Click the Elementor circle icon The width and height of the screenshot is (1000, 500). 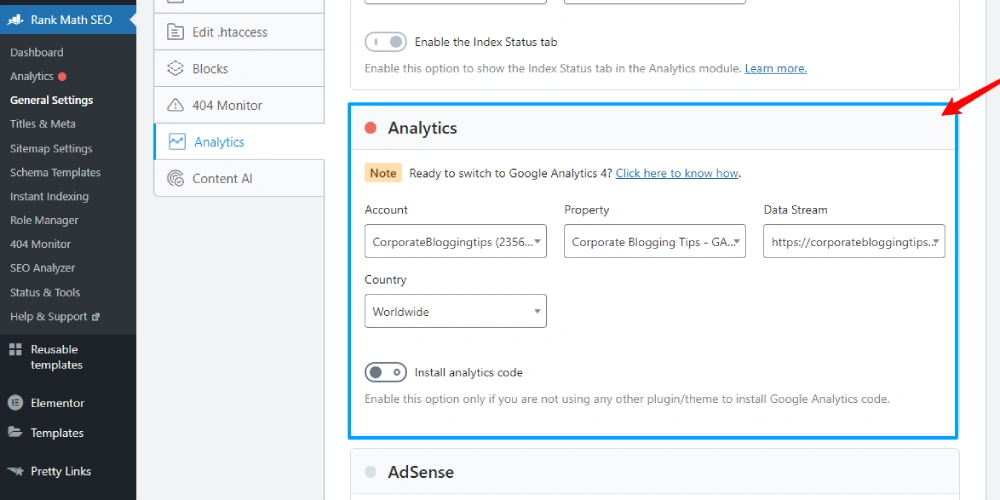[15, 403]
